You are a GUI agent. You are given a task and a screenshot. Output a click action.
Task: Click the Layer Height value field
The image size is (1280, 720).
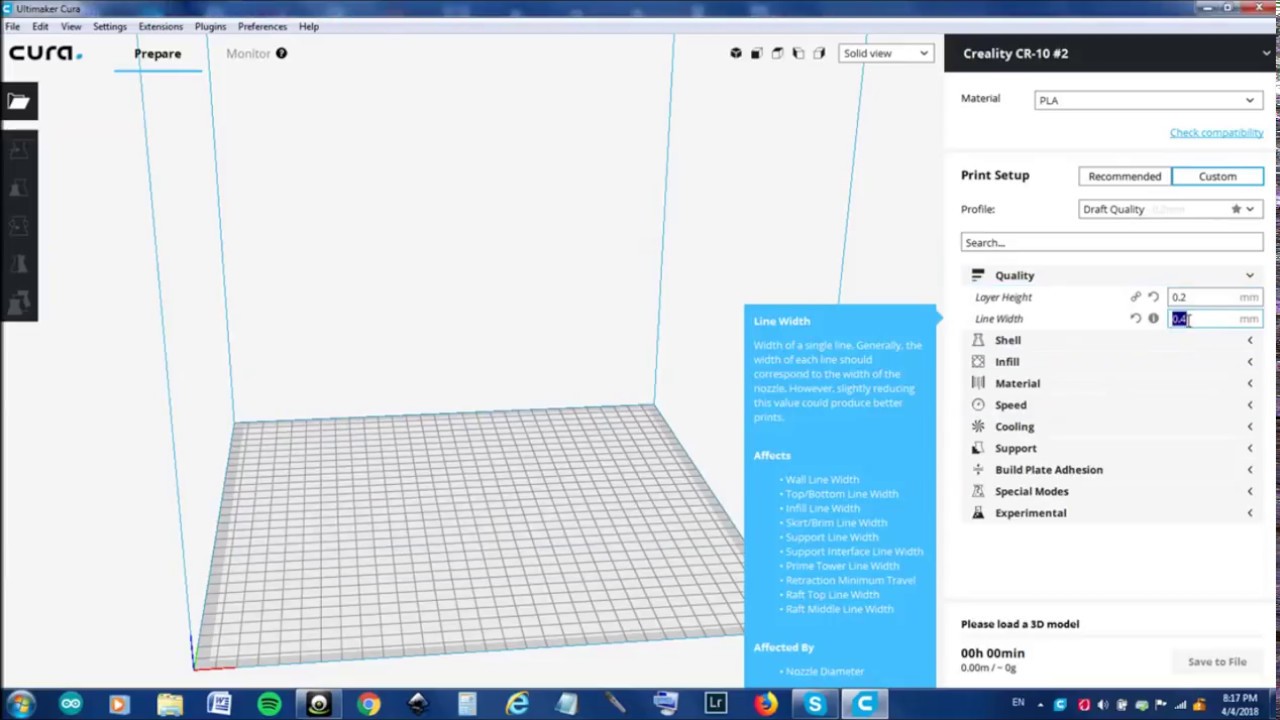point(1215,297)
